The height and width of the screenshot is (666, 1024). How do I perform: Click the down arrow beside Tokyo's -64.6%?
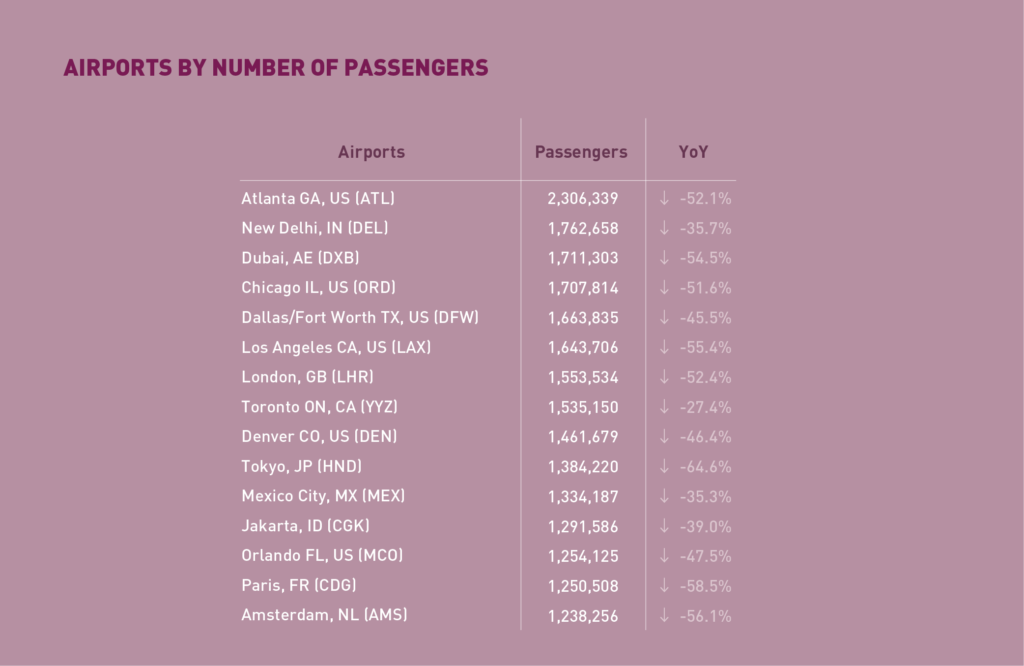(663, 467)
